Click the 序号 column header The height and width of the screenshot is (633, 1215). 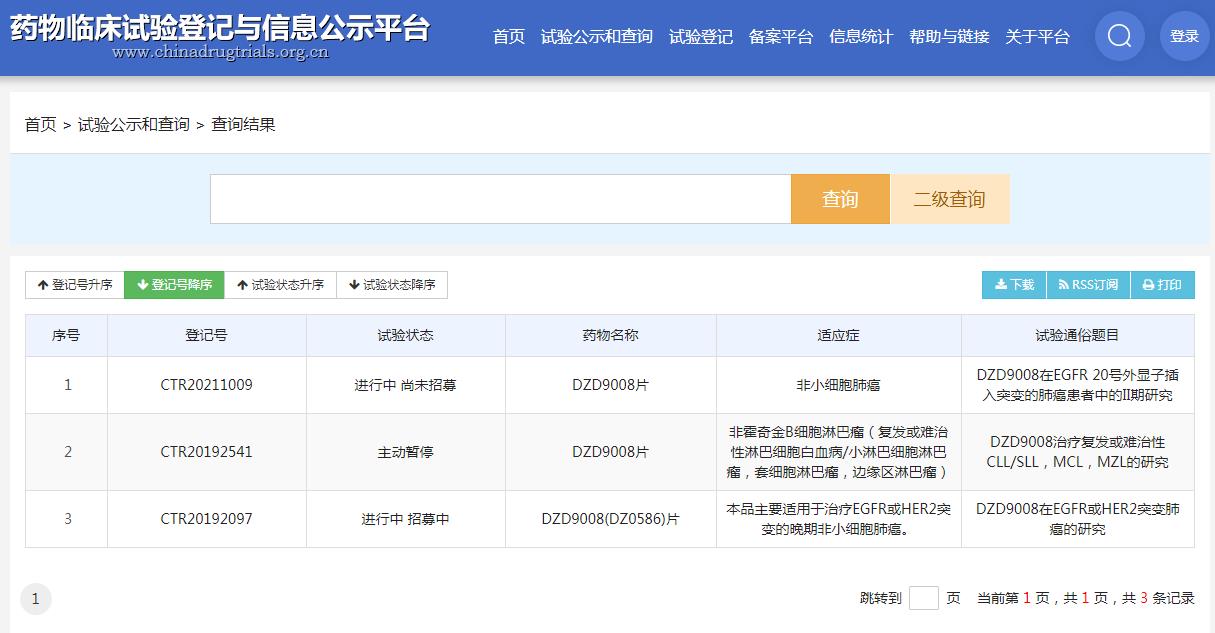66,336
